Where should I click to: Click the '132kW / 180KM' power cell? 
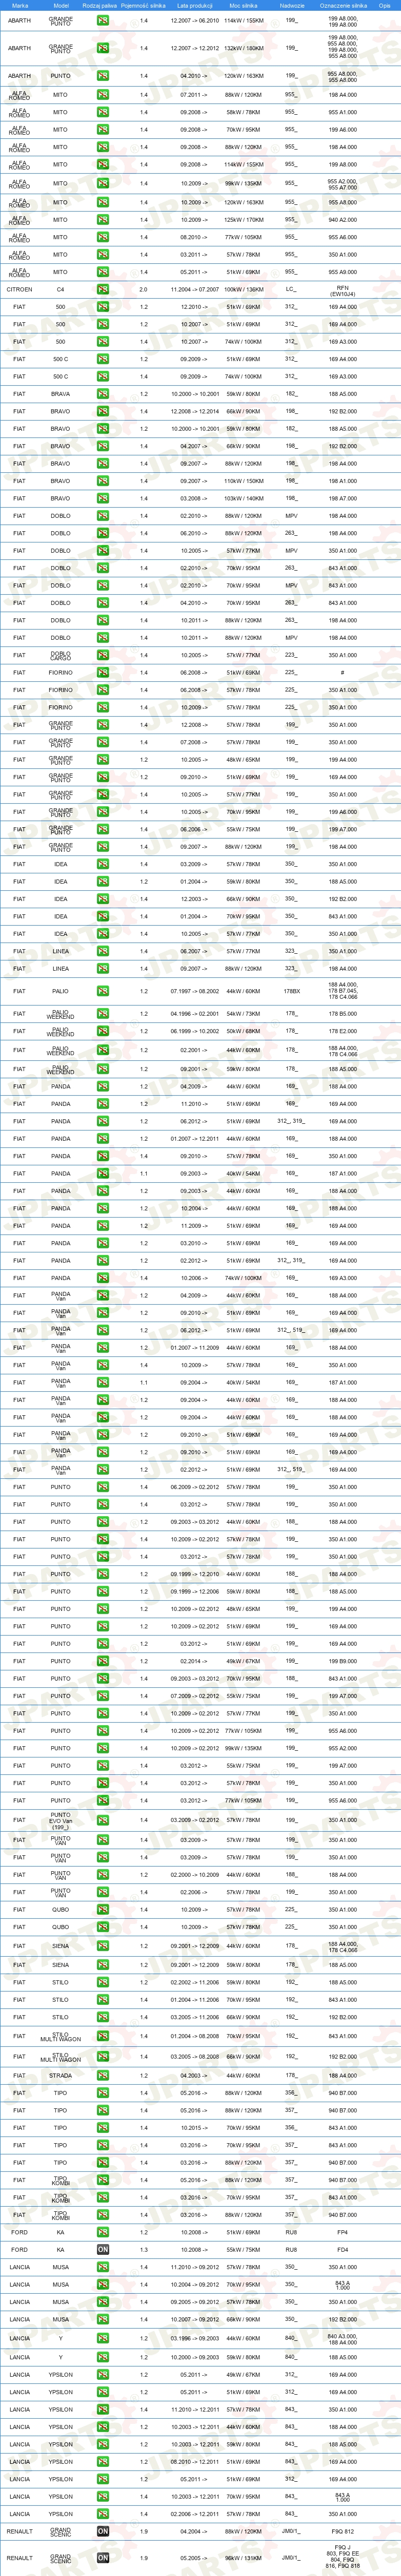pyautogui.click(x=244, y=48)
